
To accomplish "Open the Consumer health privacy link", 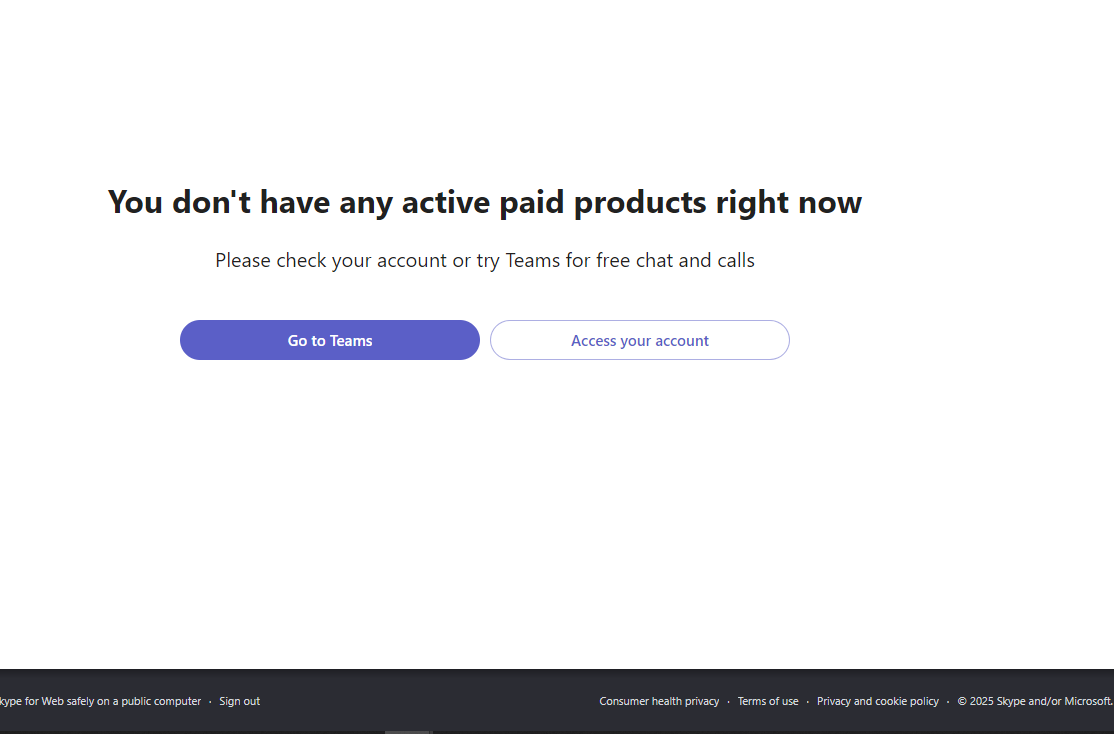I will point(659,701).
